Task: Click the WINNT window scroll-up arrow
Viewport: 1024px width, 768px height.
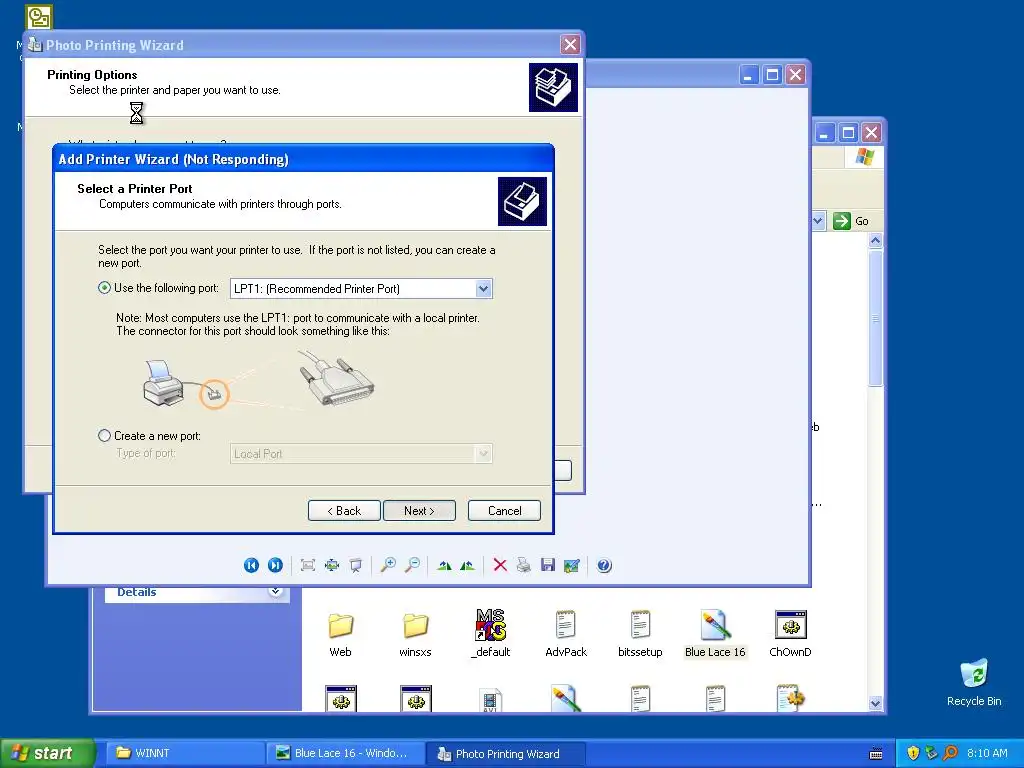Action: tap(876, 240)
